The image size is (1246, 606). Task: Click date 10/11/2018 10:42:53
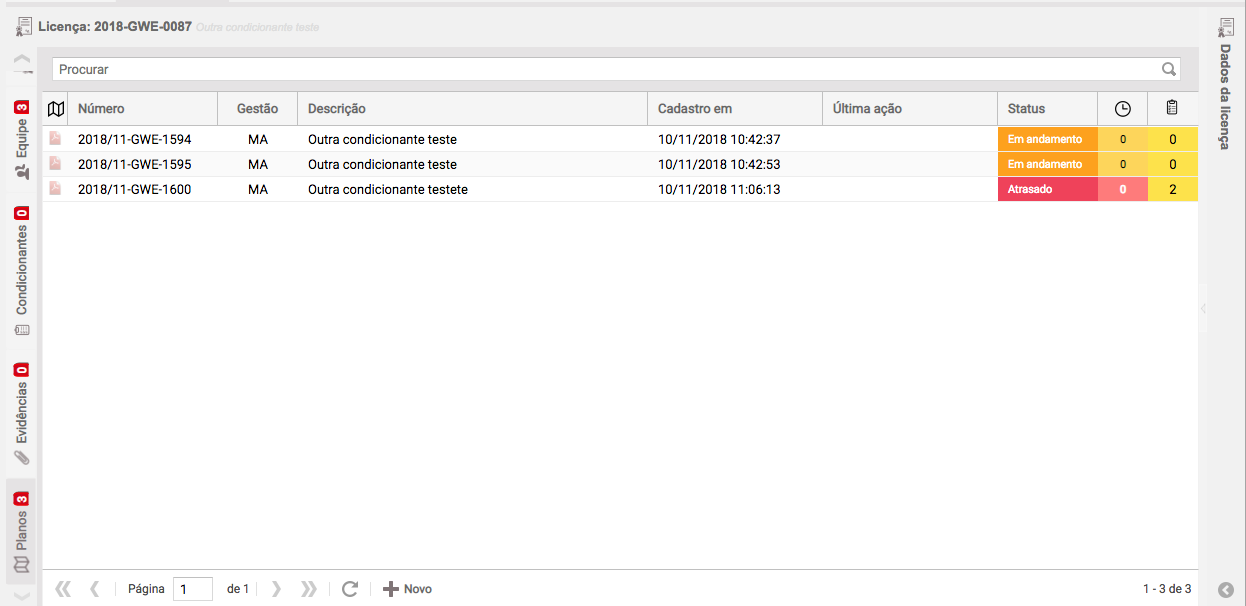coord(719,164)
